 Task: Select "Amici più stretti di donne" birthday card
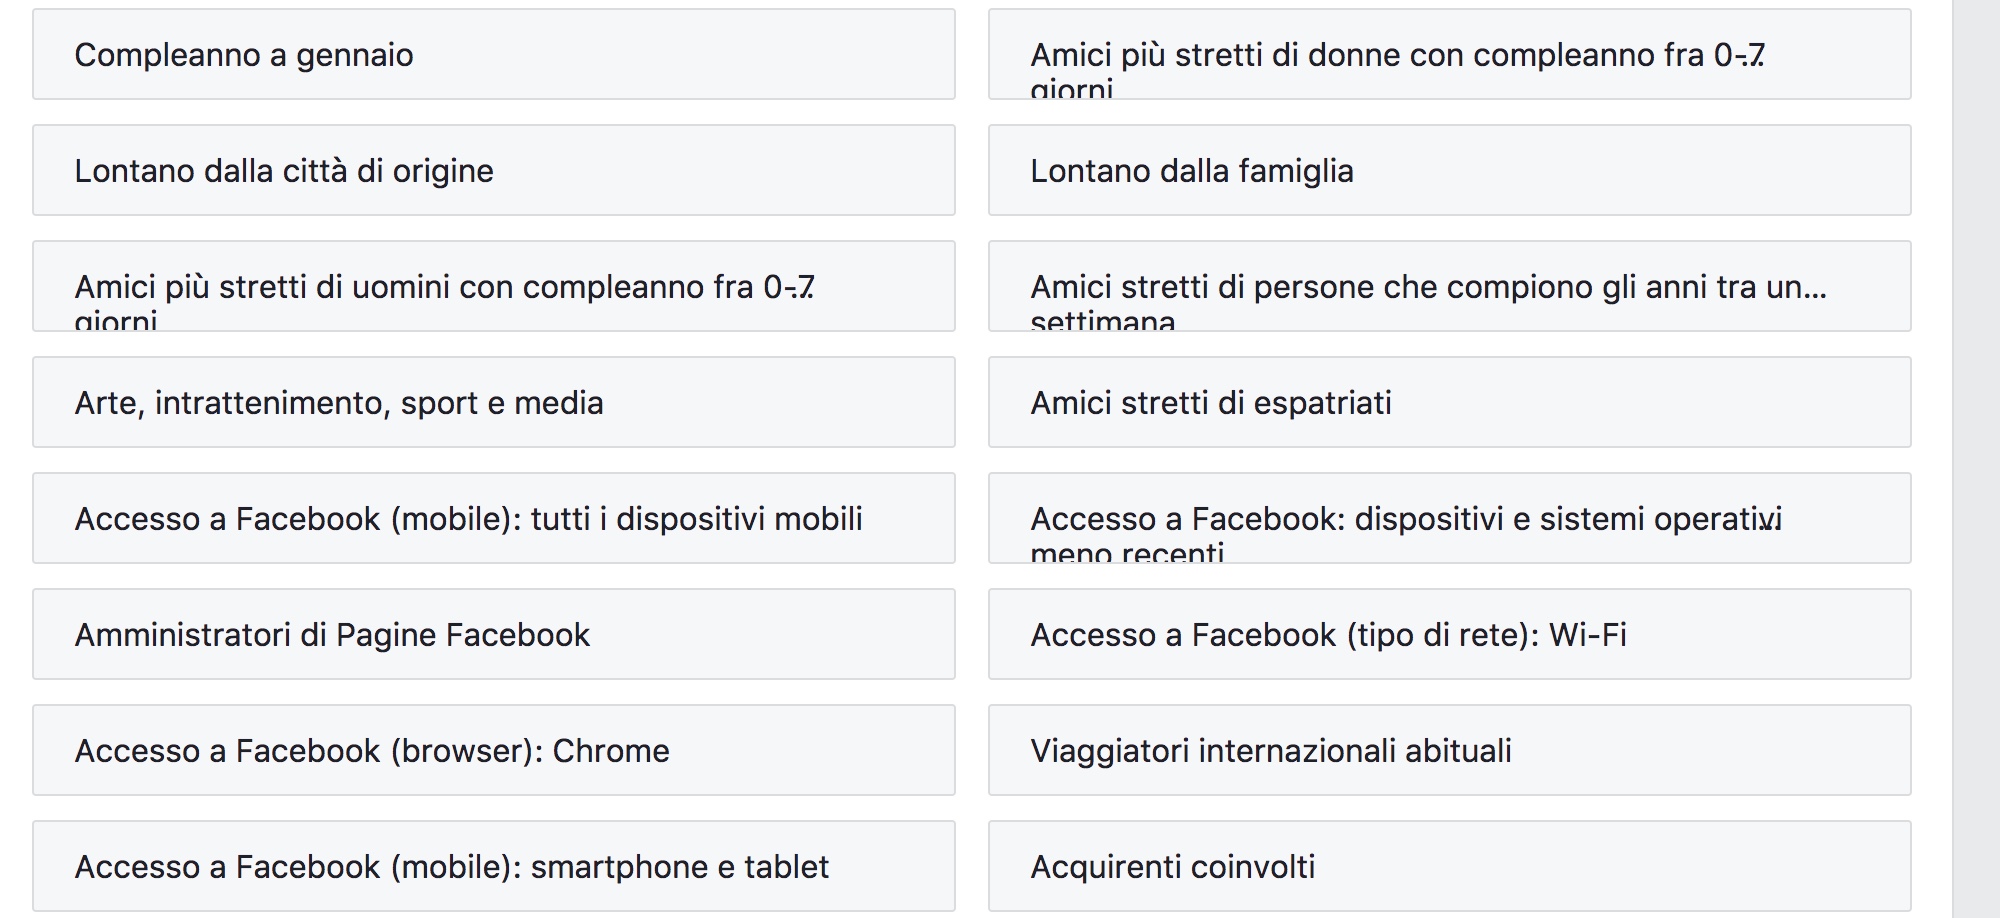[x=1449, y=55]
